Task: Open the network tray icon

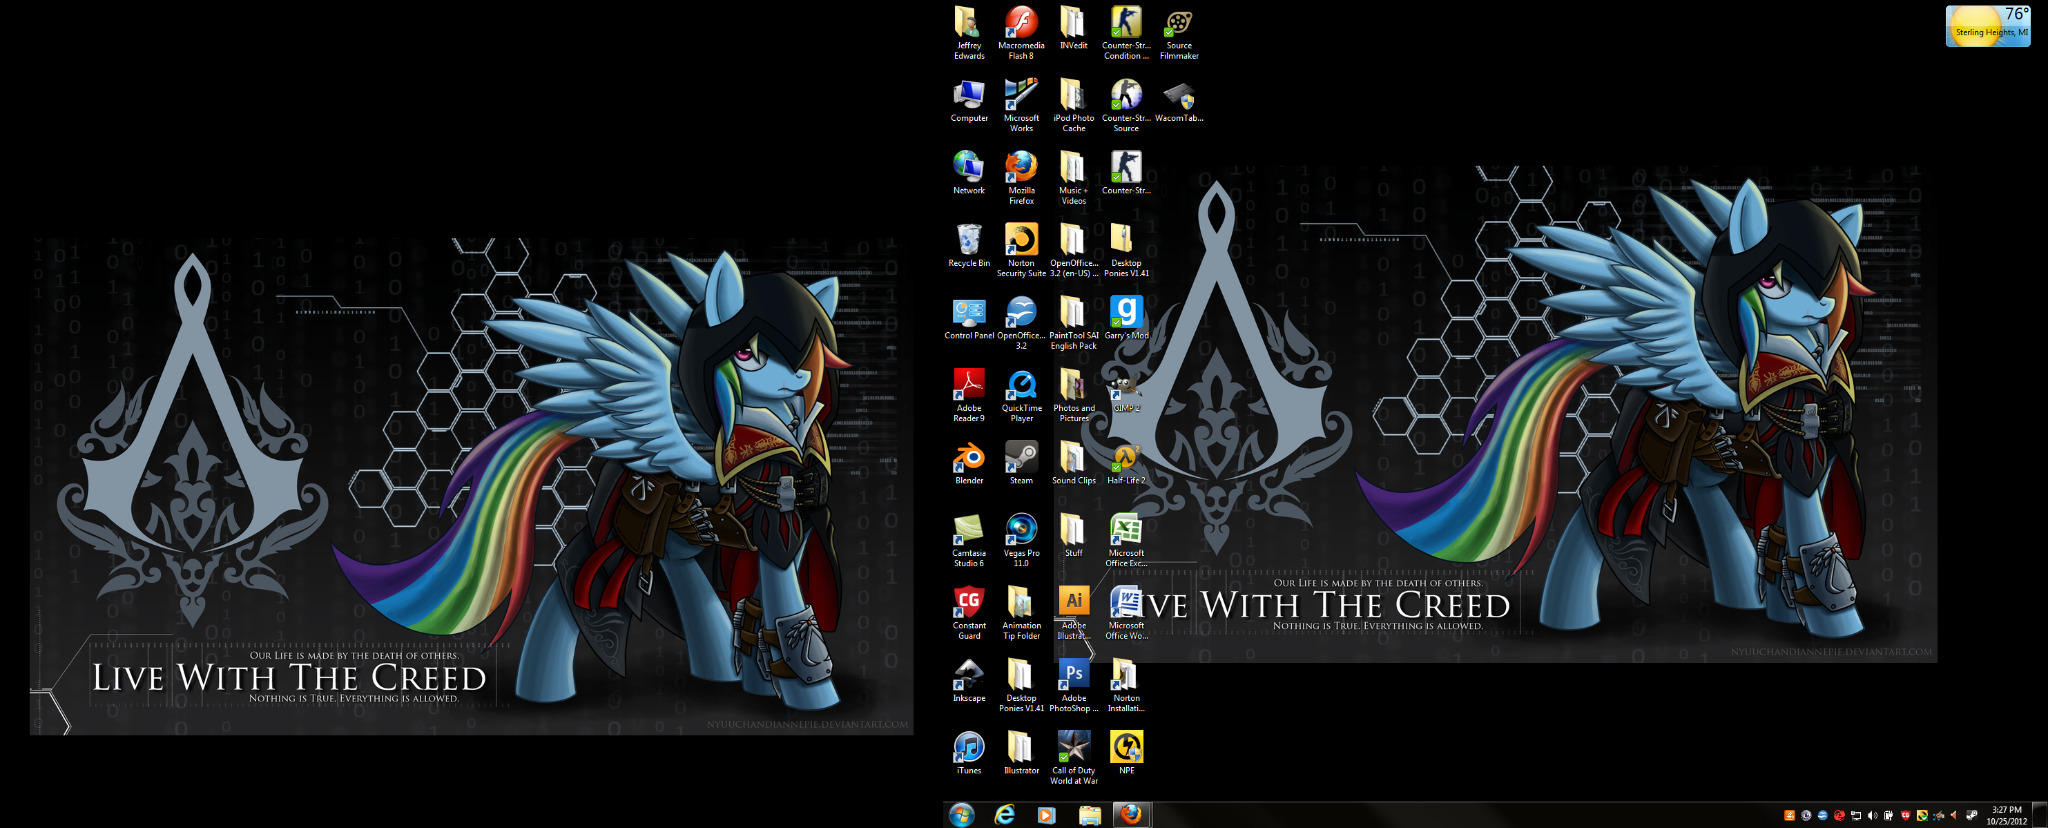Action: click(1856, 816)
